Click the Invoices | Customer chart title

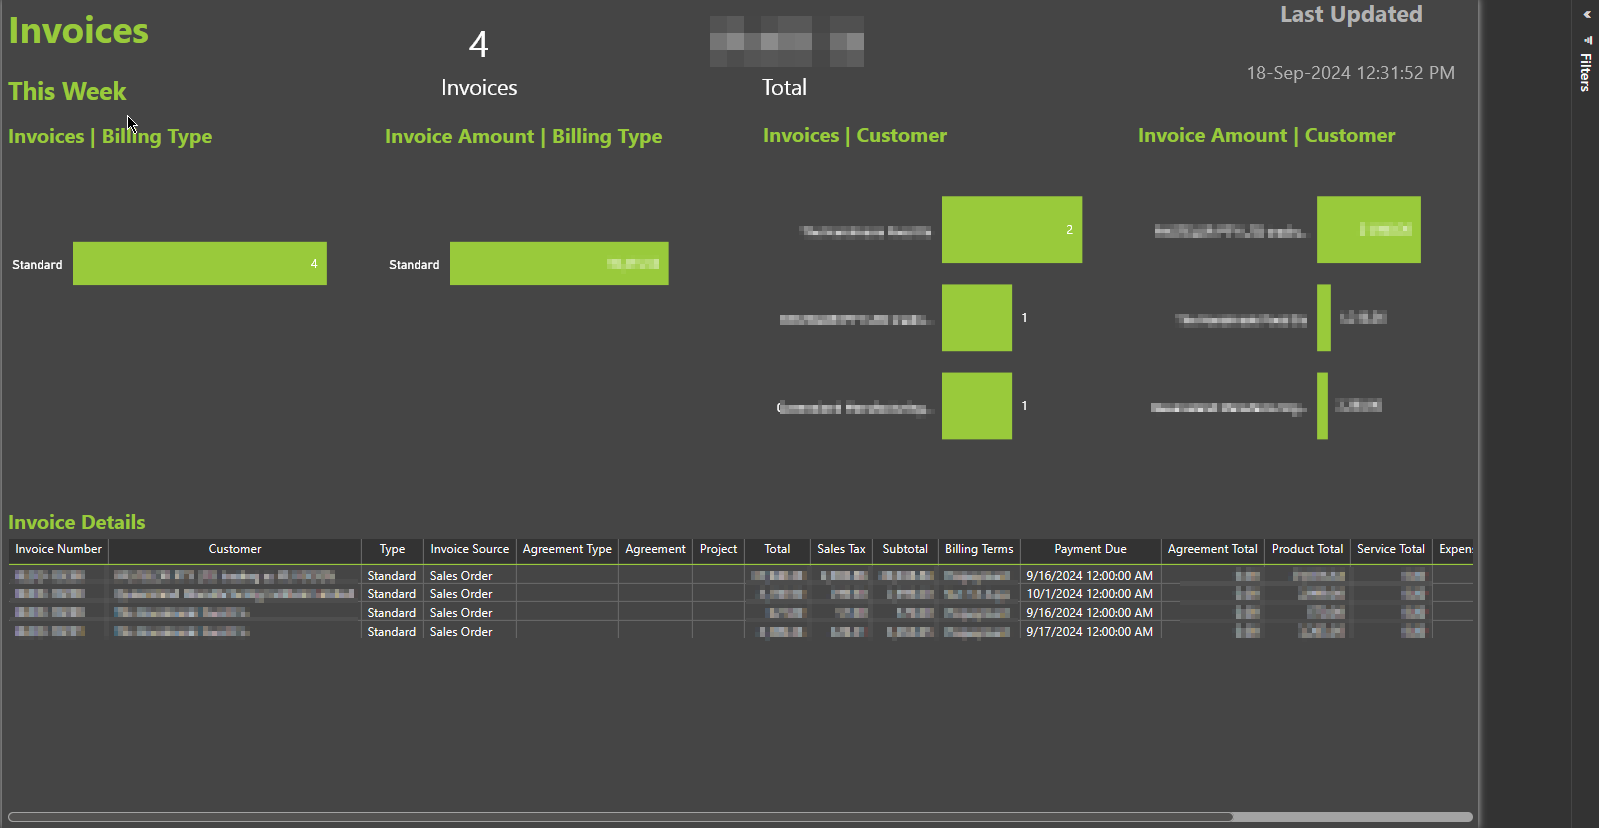click(855, 135)
